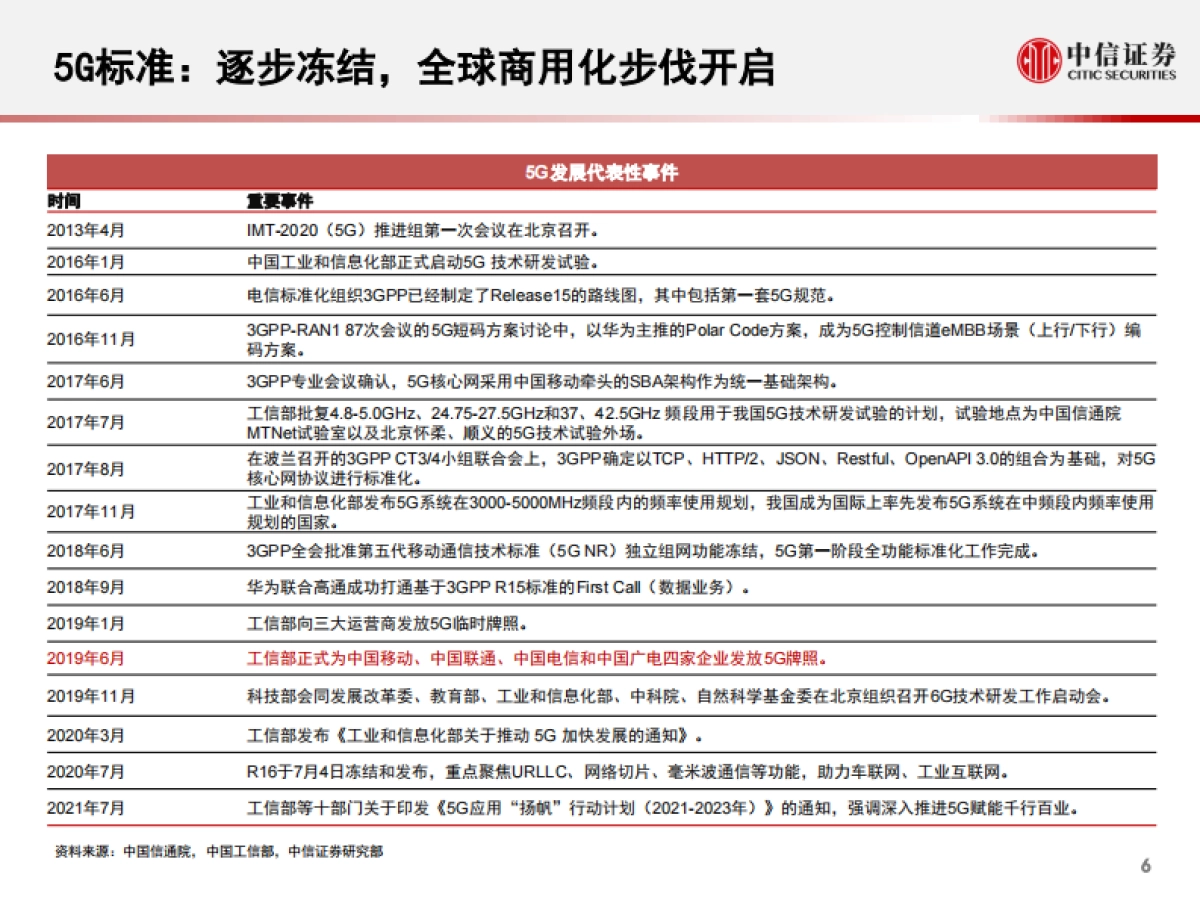Screen dimensions: 1200x900
Task: Select the 2017年11月 frequency plan row
Action: [600, 510]
